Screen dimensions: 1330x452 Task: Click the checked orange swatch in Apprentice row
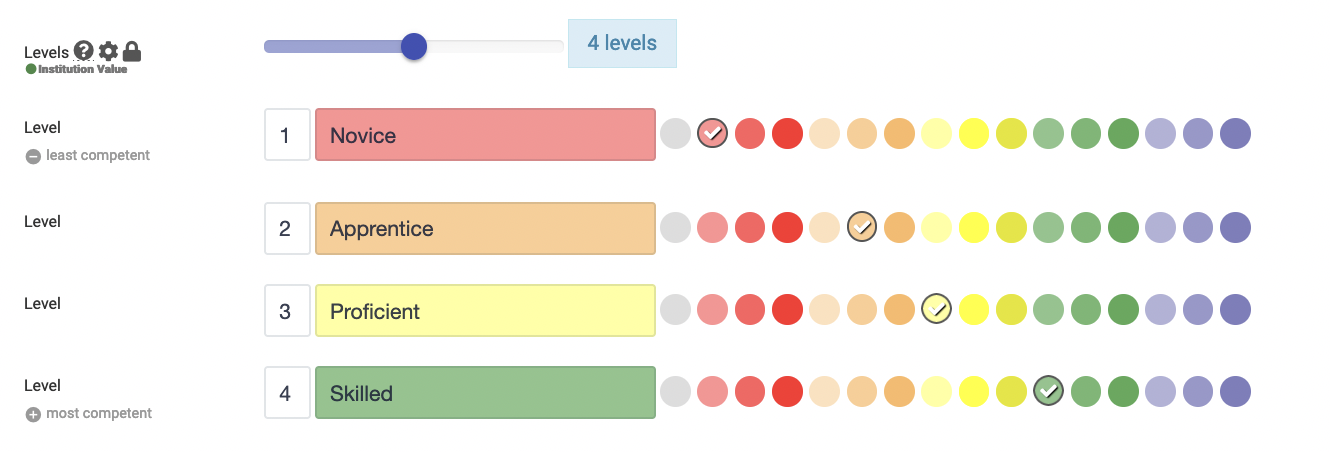(862, 227)
